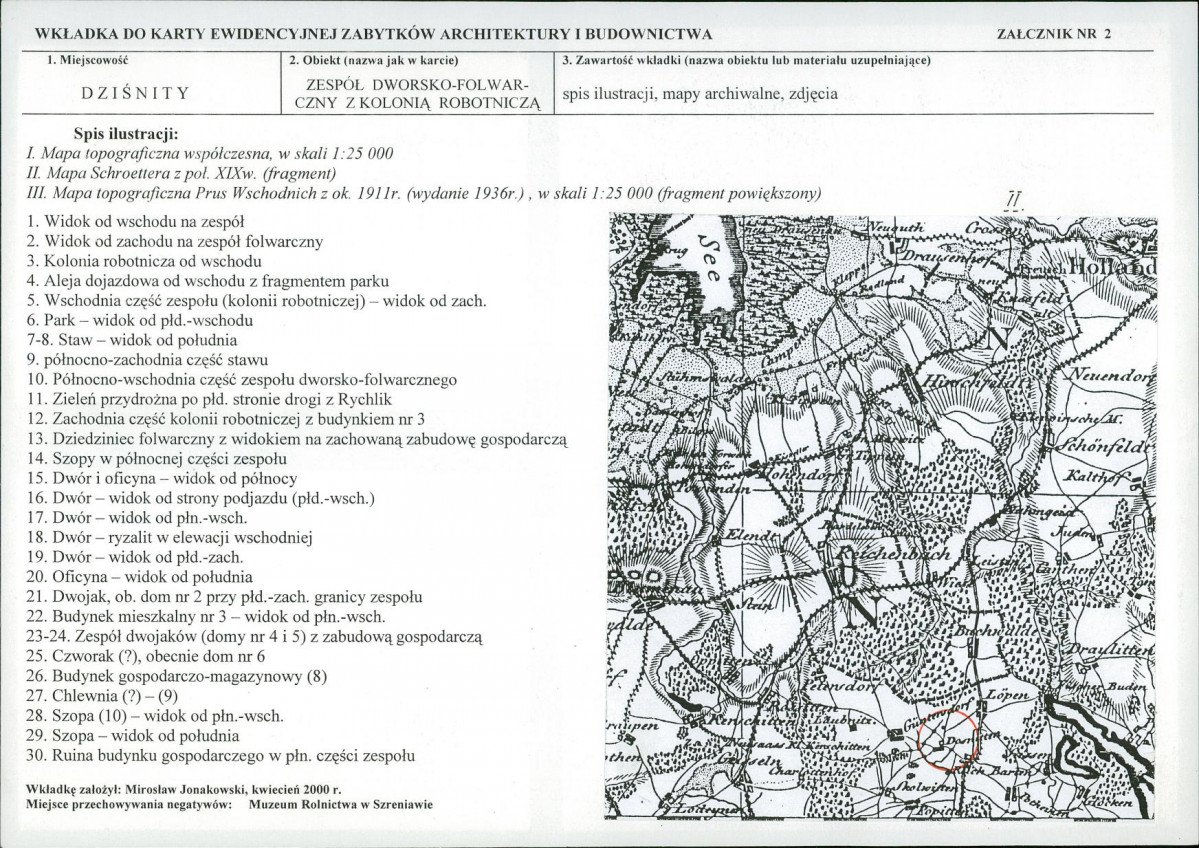Click item '18. Dwór – ryzalit w elewacji wschodniej'
The height and width of the screenshot is (848, 1199).
[x=170, y=538]
